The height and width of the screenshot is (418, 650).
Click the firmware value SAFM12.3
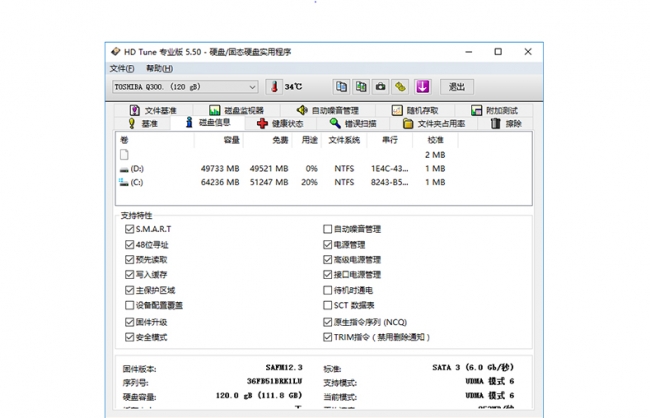(x=284, y=367)
